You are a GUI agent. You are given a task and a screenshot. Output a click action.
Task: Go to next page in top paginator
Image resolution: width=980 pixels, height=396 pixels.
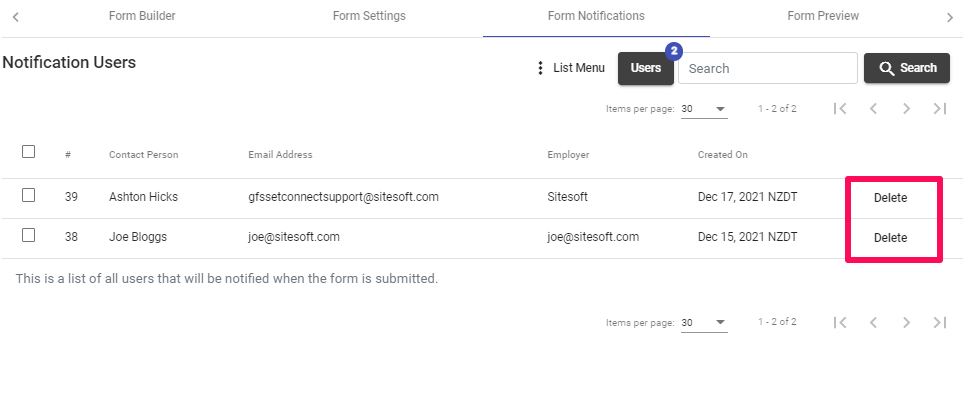906,109
